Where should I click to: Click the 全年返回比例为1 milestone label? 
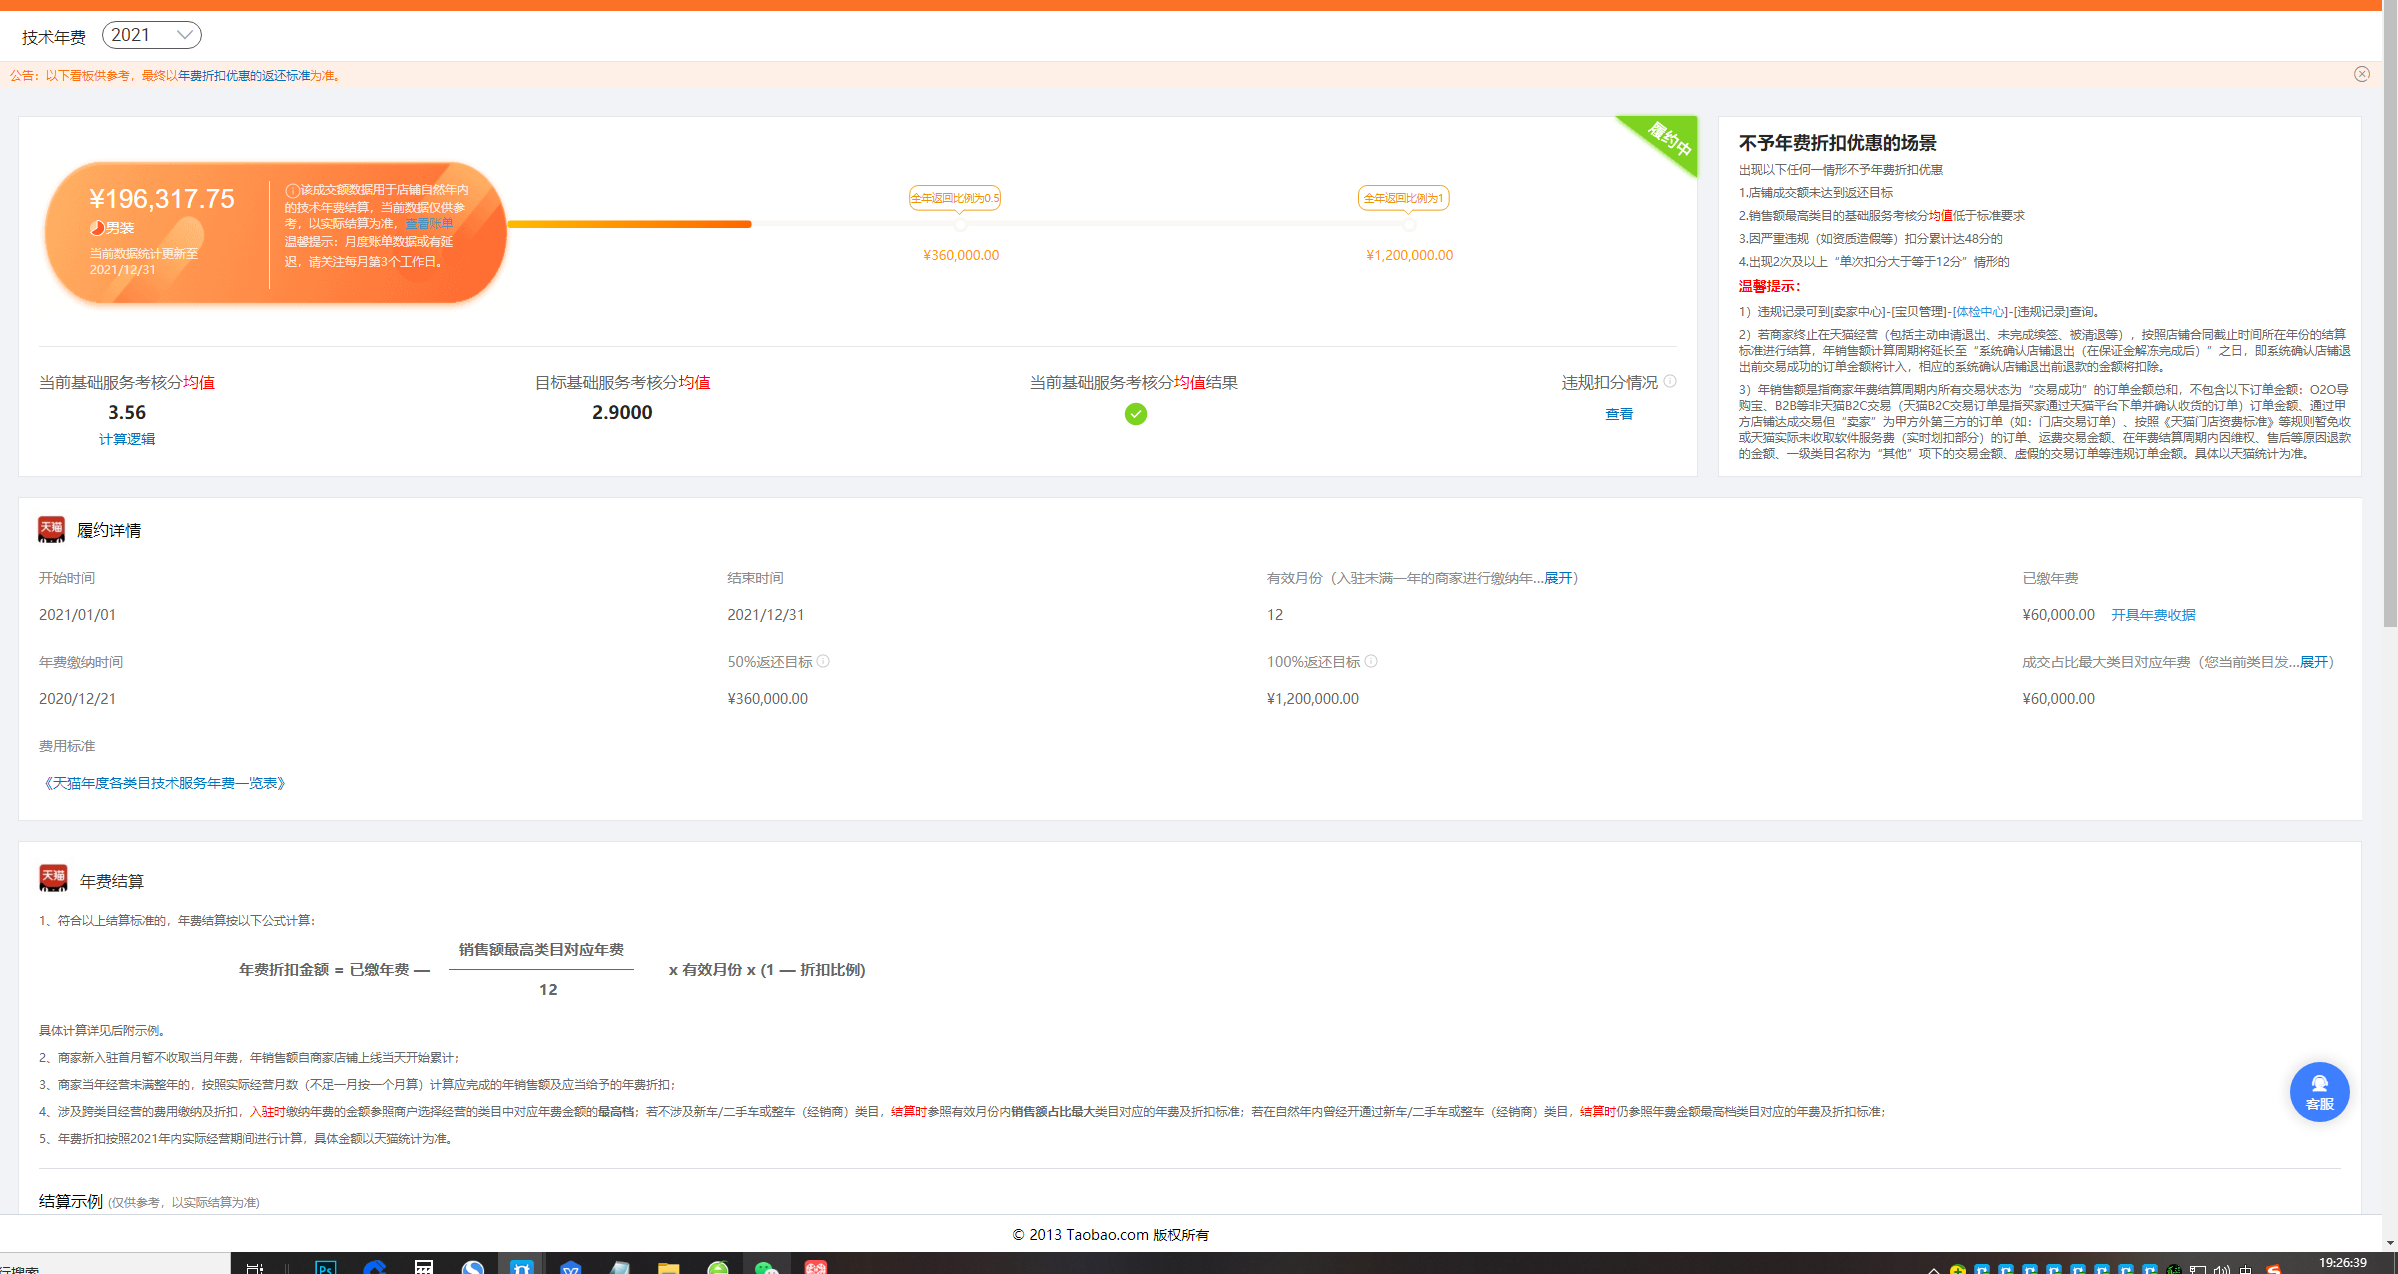[x=1404, y=198]
